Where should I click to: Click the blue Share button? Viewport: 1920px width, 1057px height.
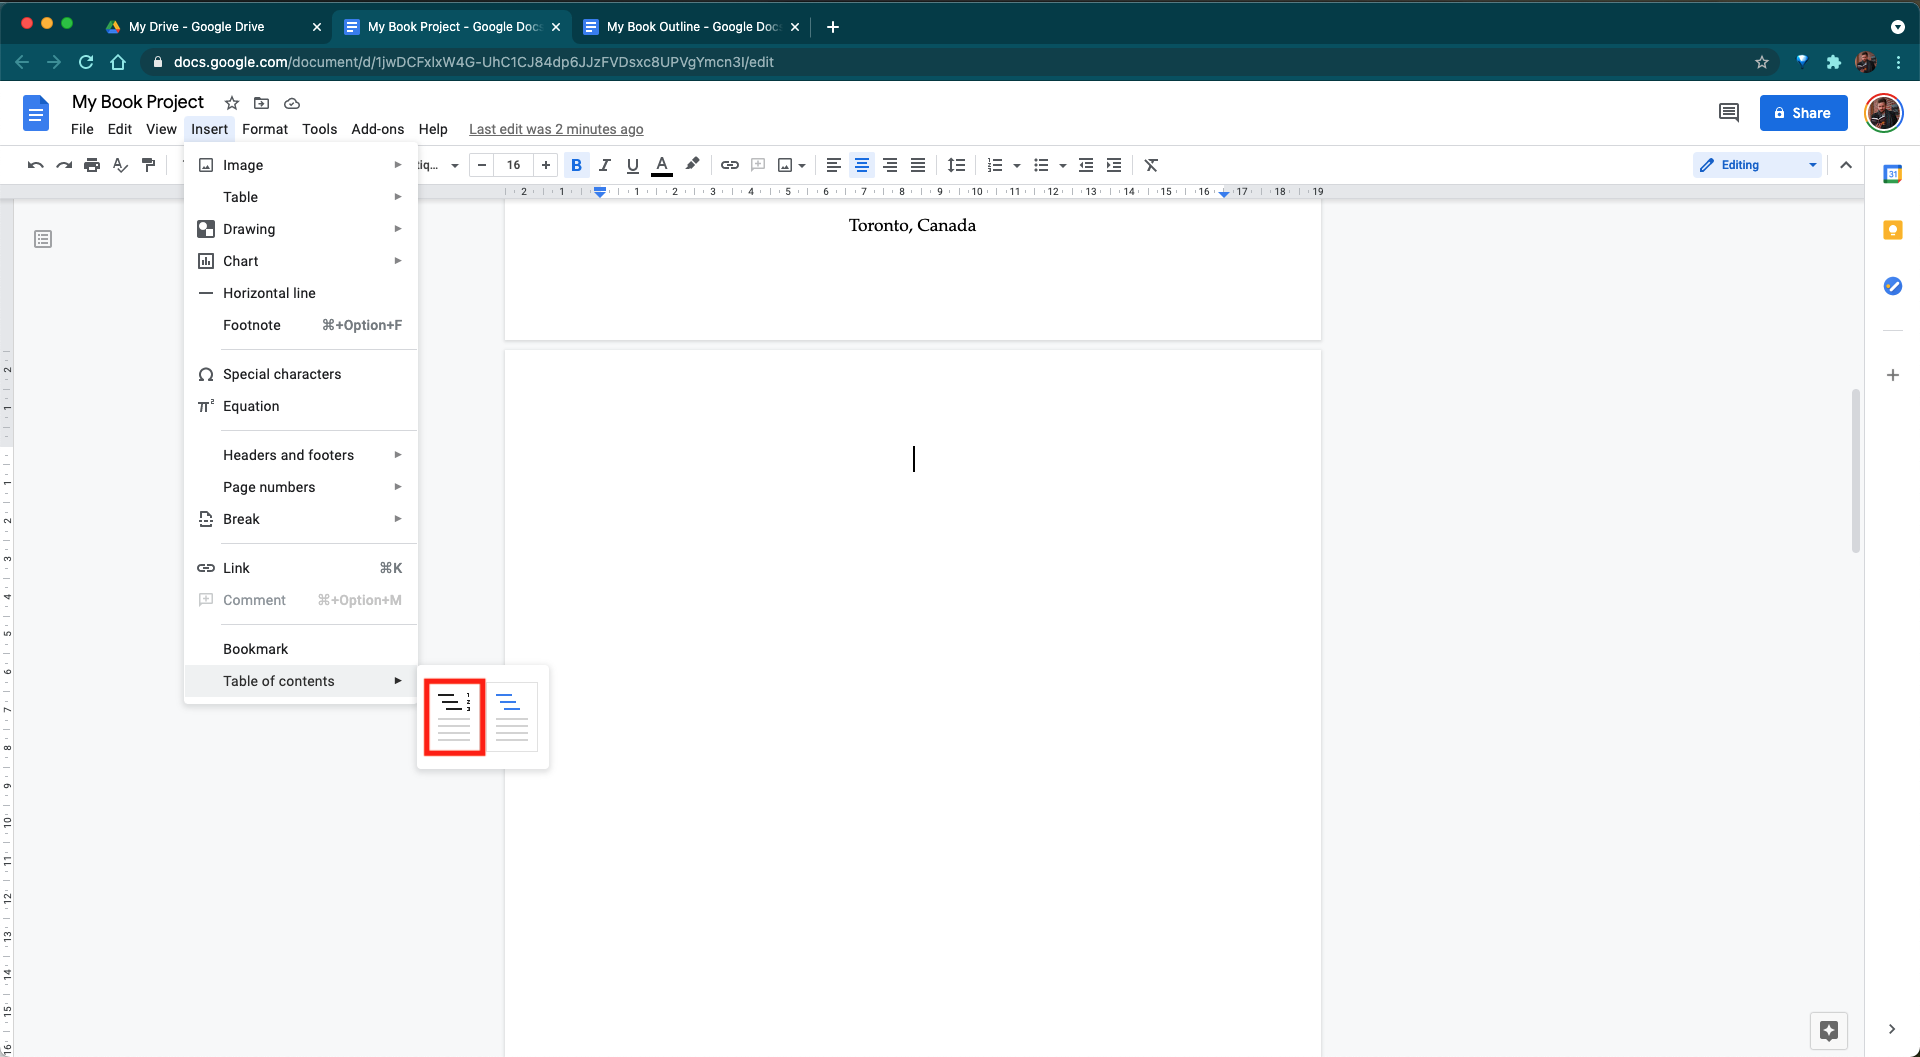click(x=1803, y=113)
